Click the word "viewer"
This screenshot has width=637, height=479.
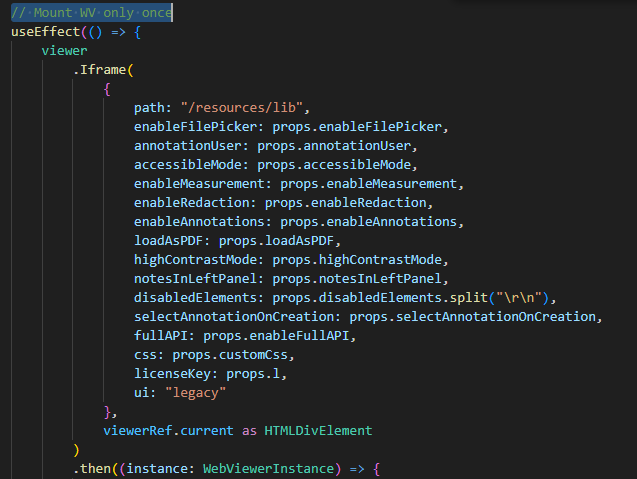(64, 51)
